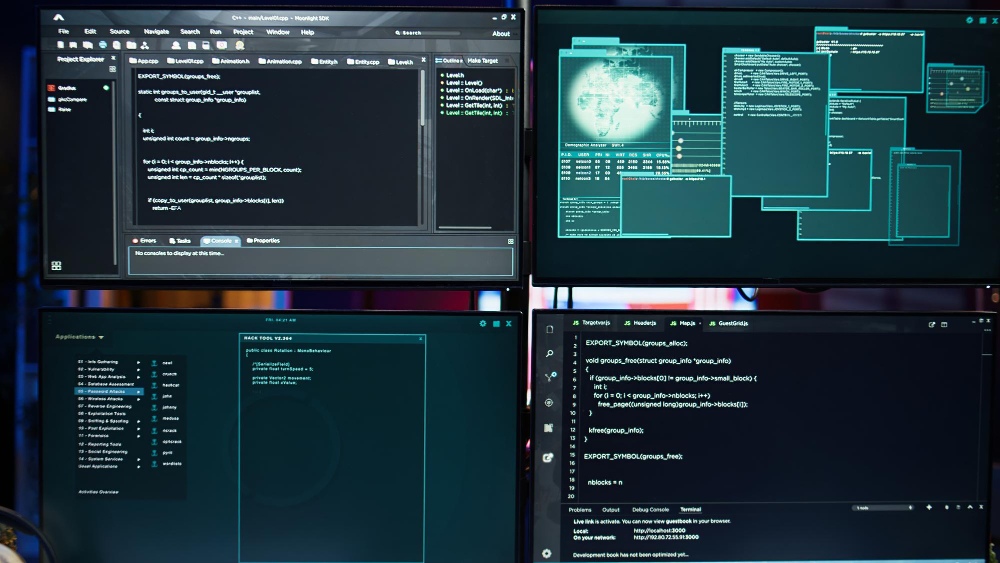Select hashcat from the password tools list
Image resolution: width=1000 pixels, height=563 pixels.
coord(170,385)
